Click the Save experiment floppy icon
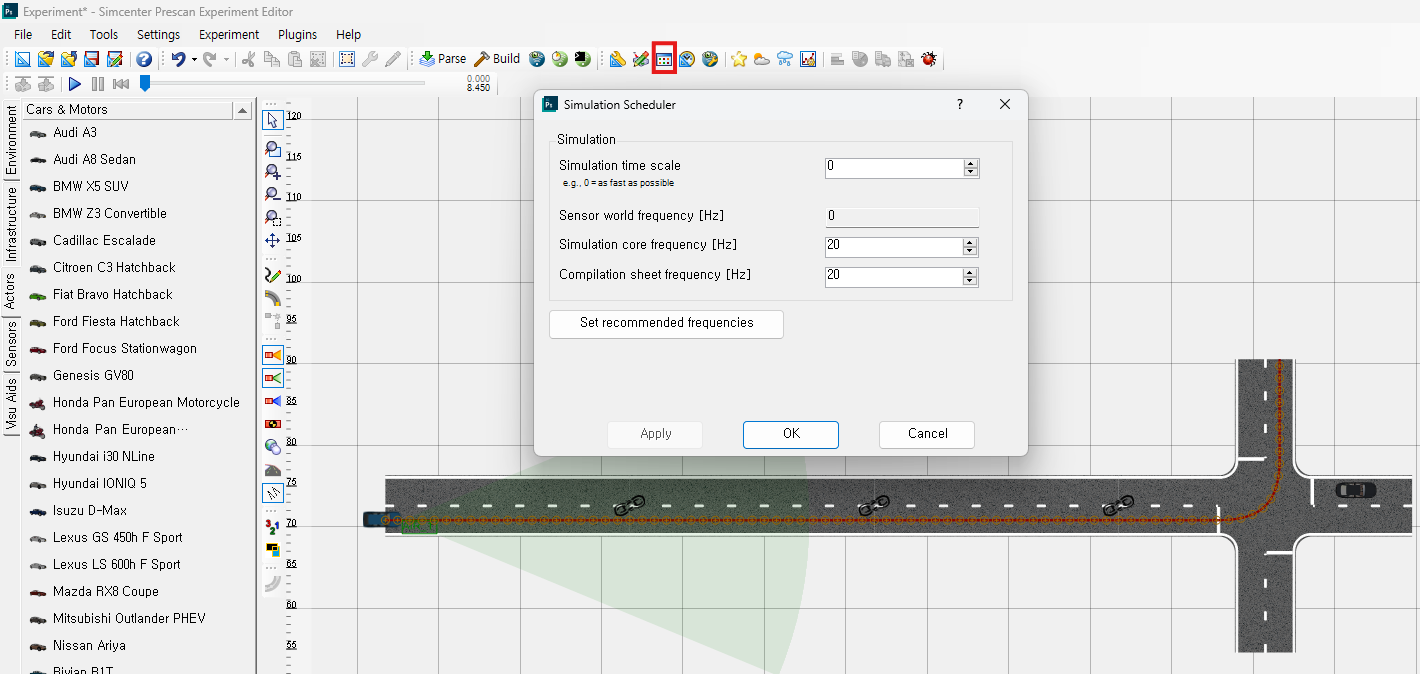The image size is (1420, 674). coord(92,59)
